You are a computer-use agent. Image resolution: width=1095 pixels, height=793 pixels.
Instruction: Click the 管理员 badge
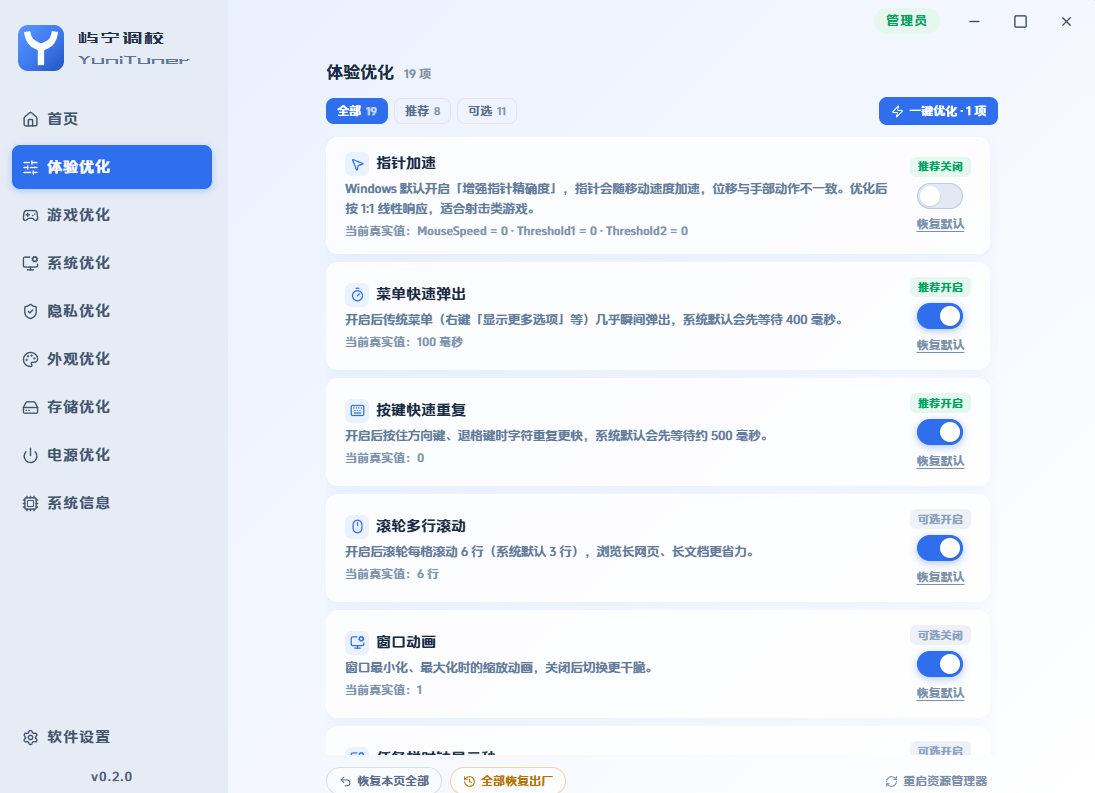906,21
